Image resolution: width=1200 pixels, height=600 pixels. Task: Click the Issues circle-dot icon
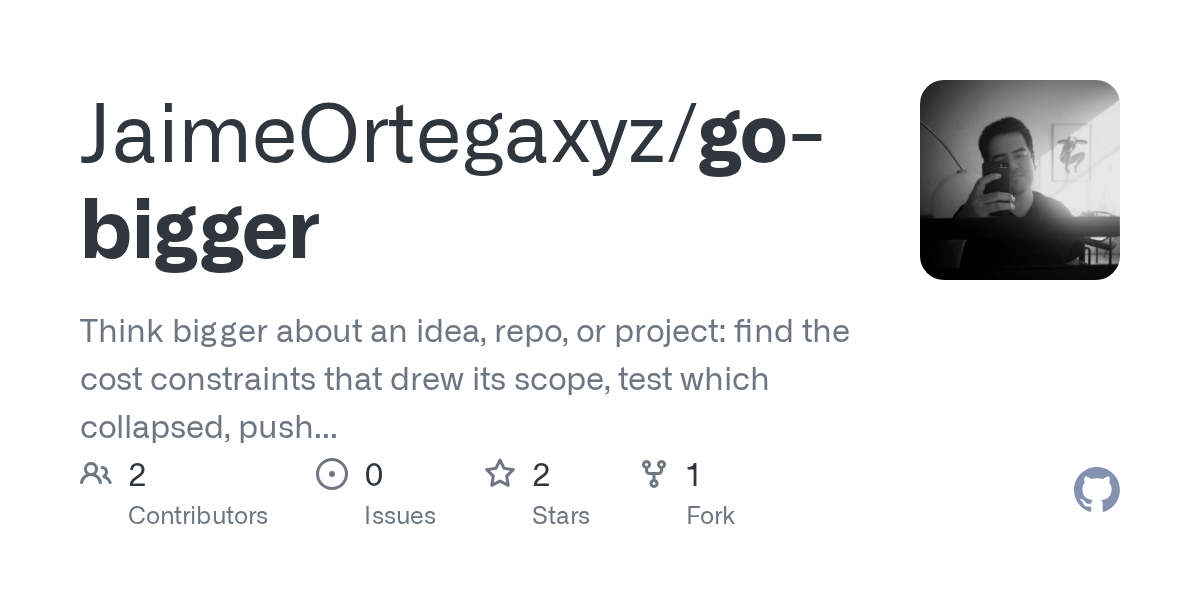[332, 474]
